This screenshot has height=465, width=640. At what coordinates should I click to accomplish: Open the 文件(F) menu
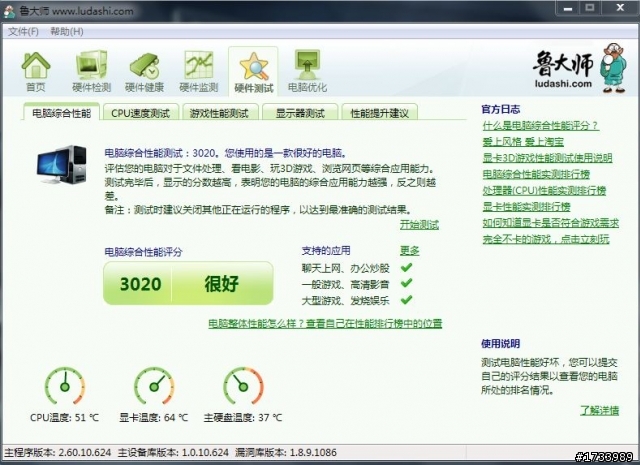pos(23,31)
